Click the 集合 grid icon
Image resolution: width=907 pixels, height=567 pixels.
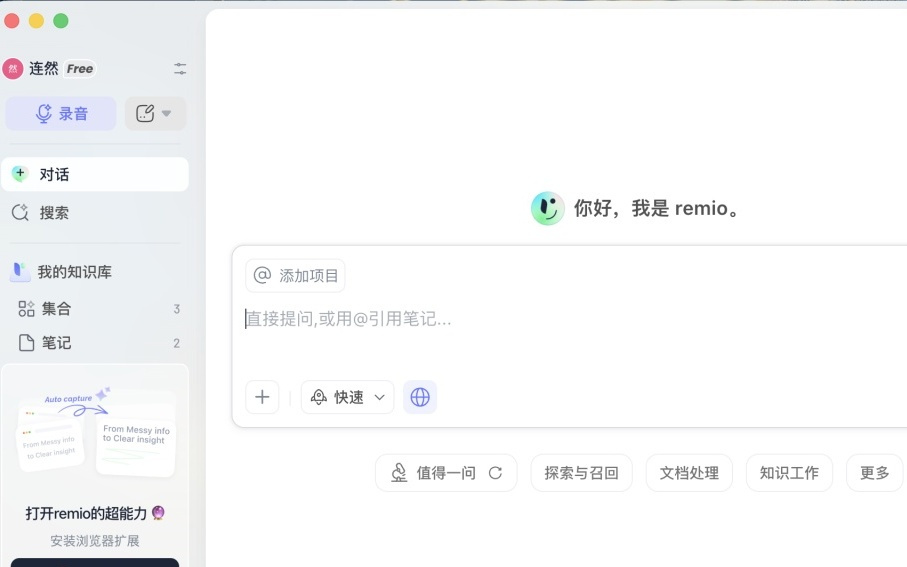(26, 308)
